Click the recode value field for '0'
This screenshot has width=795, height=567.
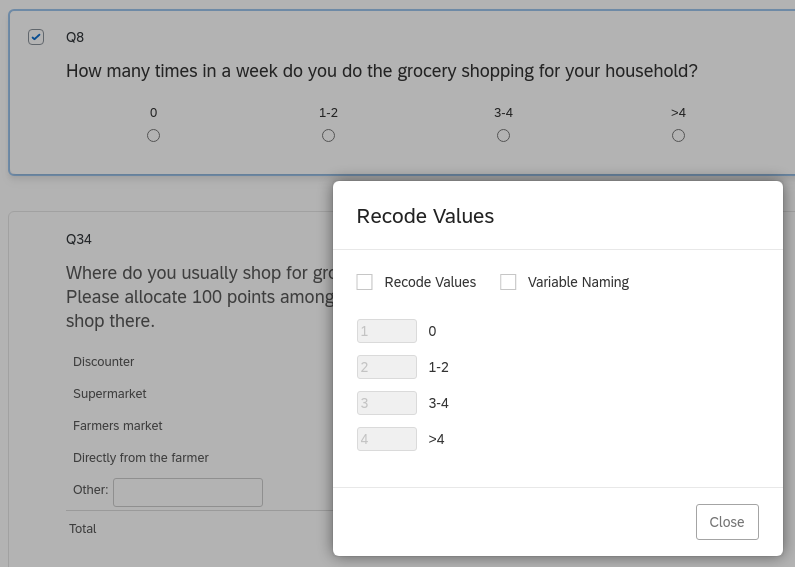387,331
